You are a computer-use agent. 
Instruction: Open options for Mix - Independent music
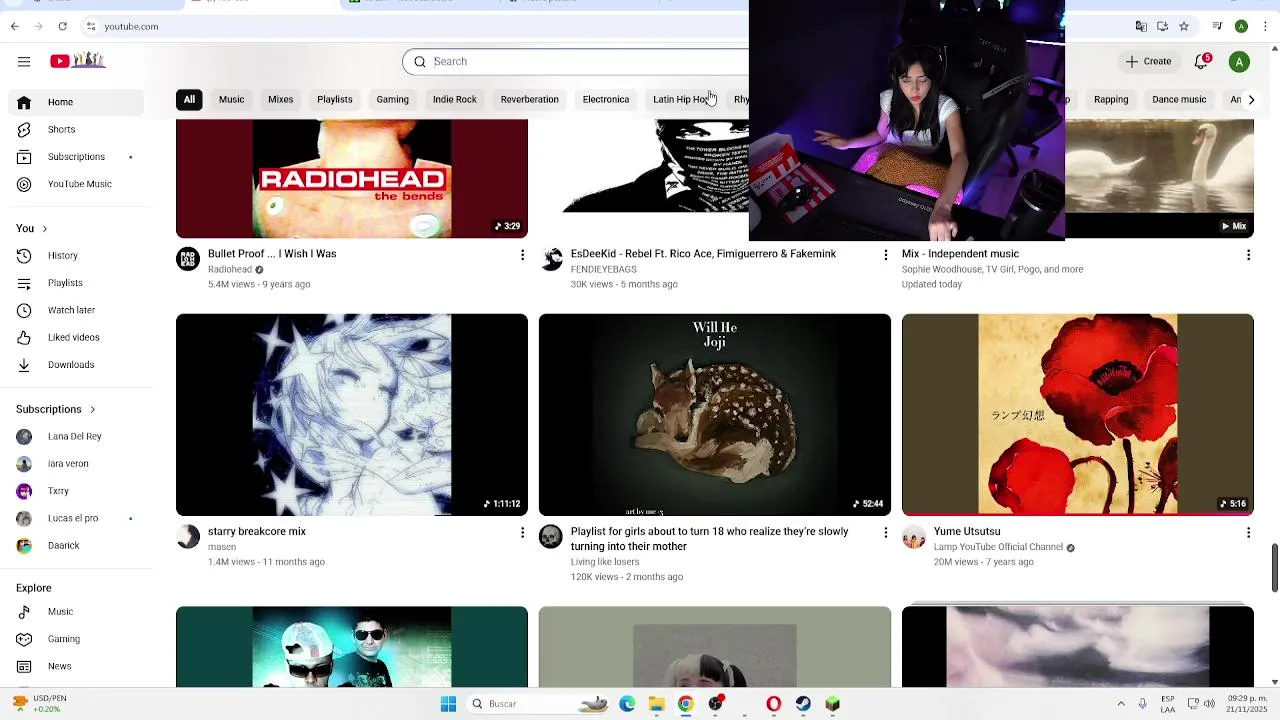[1248, 256]
